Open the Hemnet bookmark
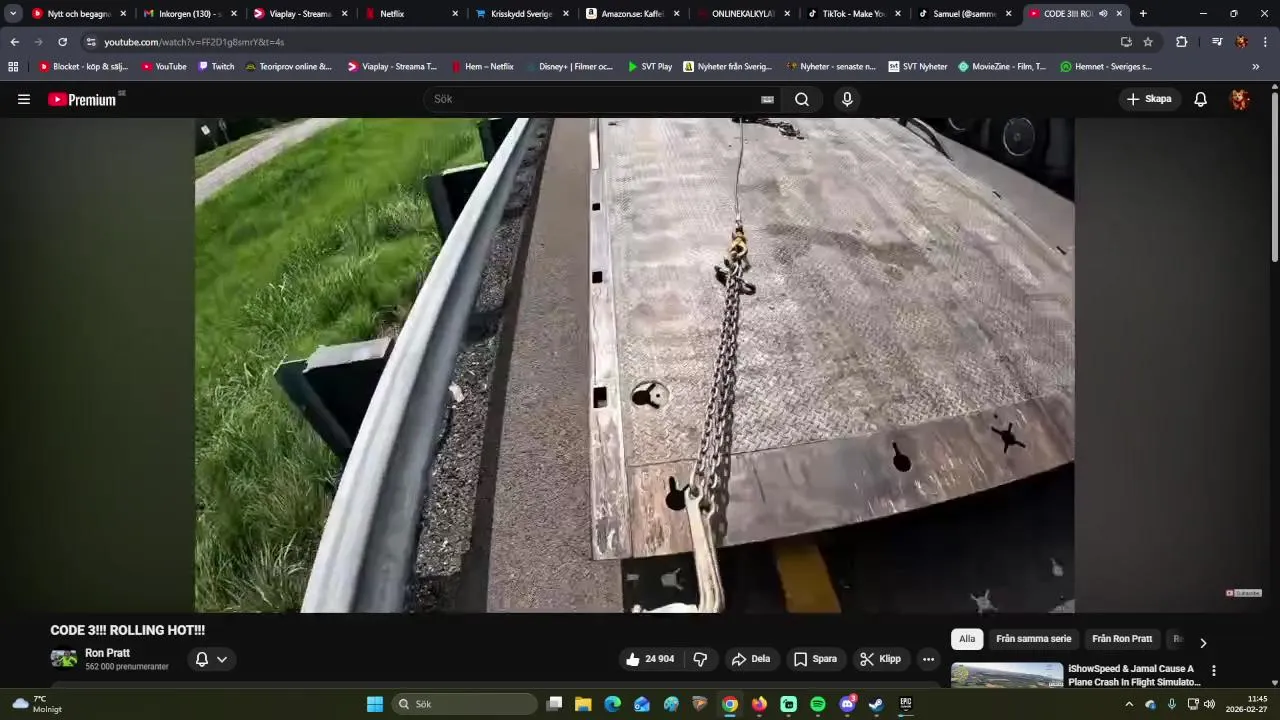 tap(1106, 67)
